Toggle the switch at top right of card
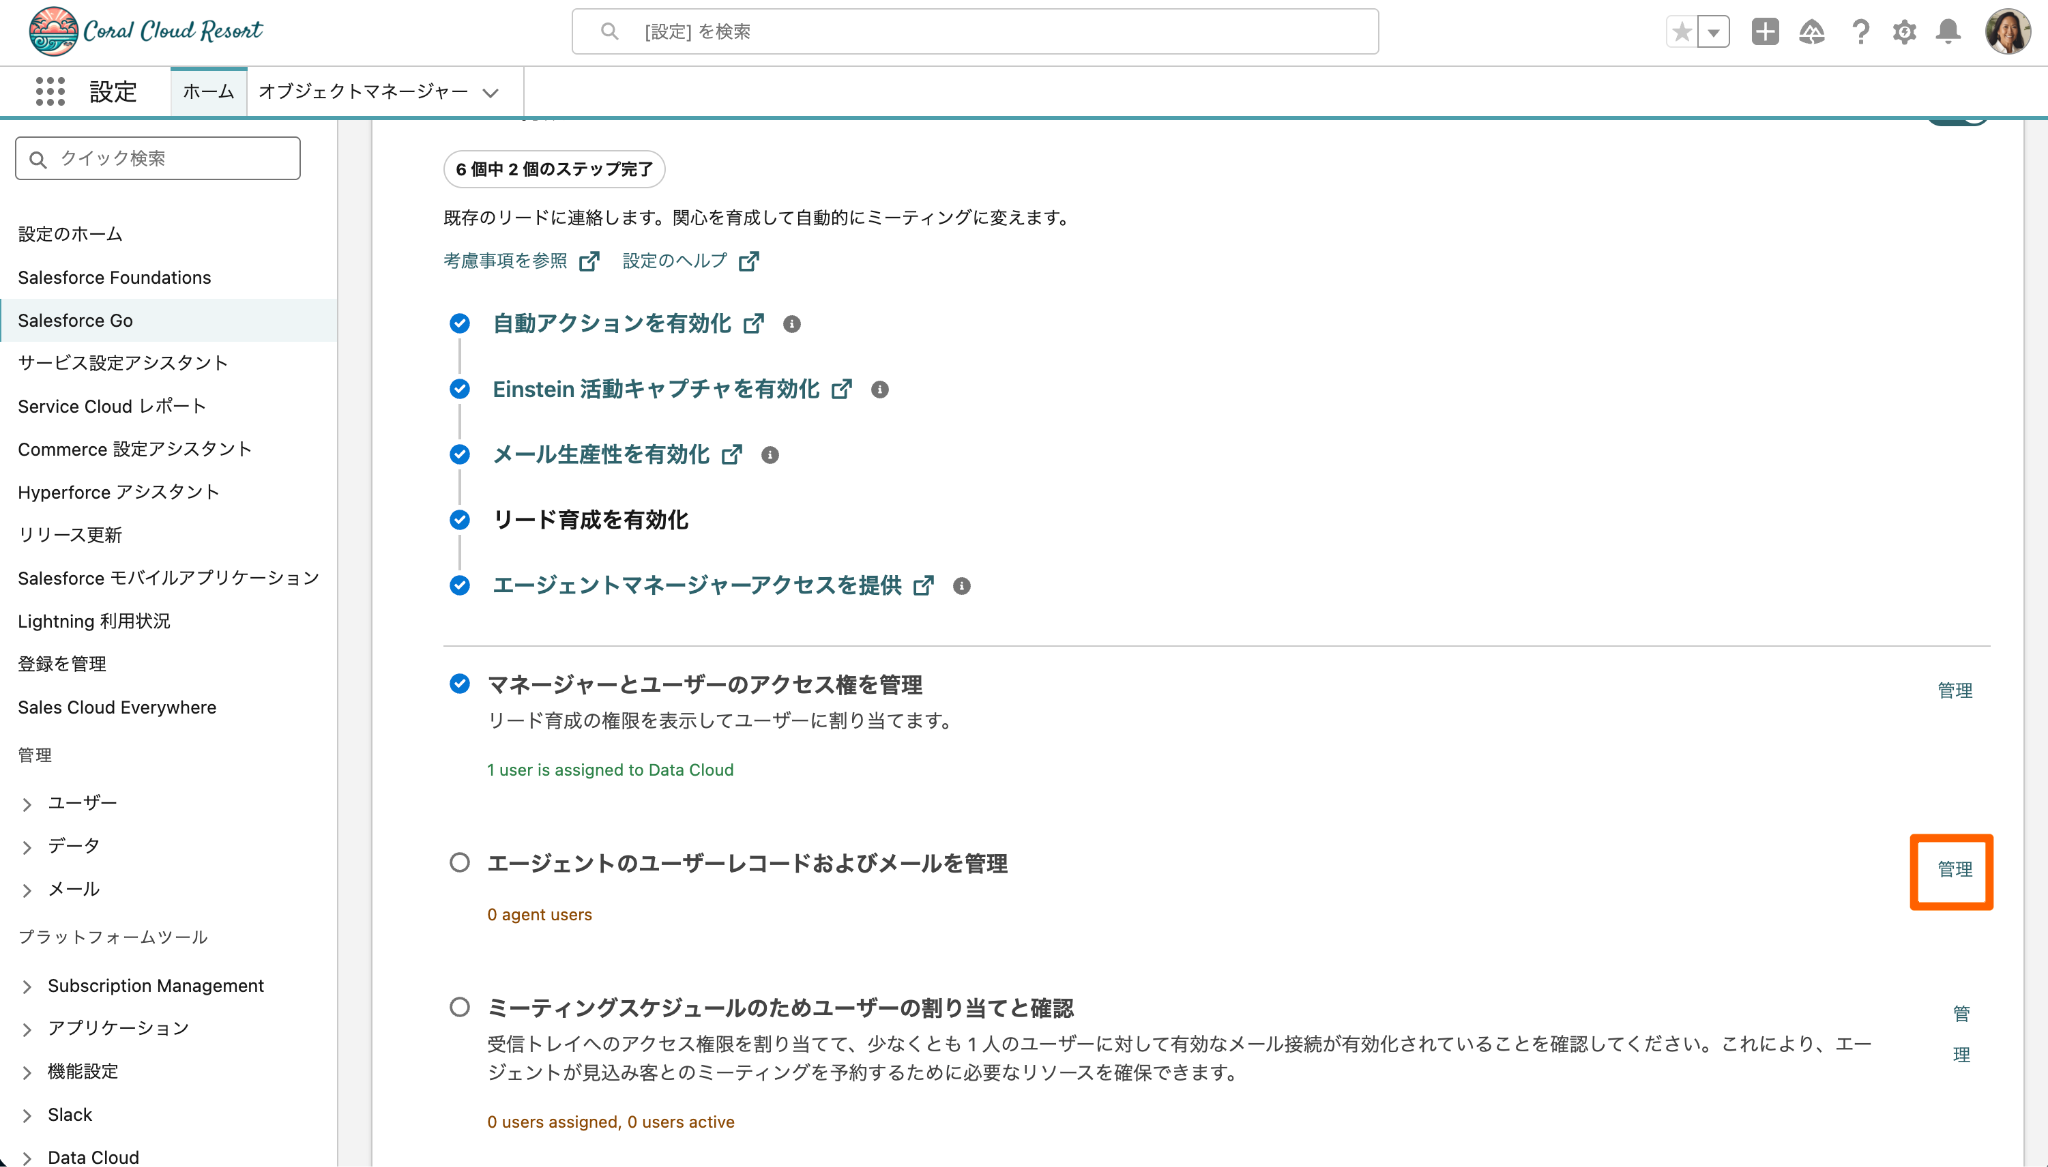This screenshot has height=1167, width=2048. pyautogui.click(x=1958, y=122)
